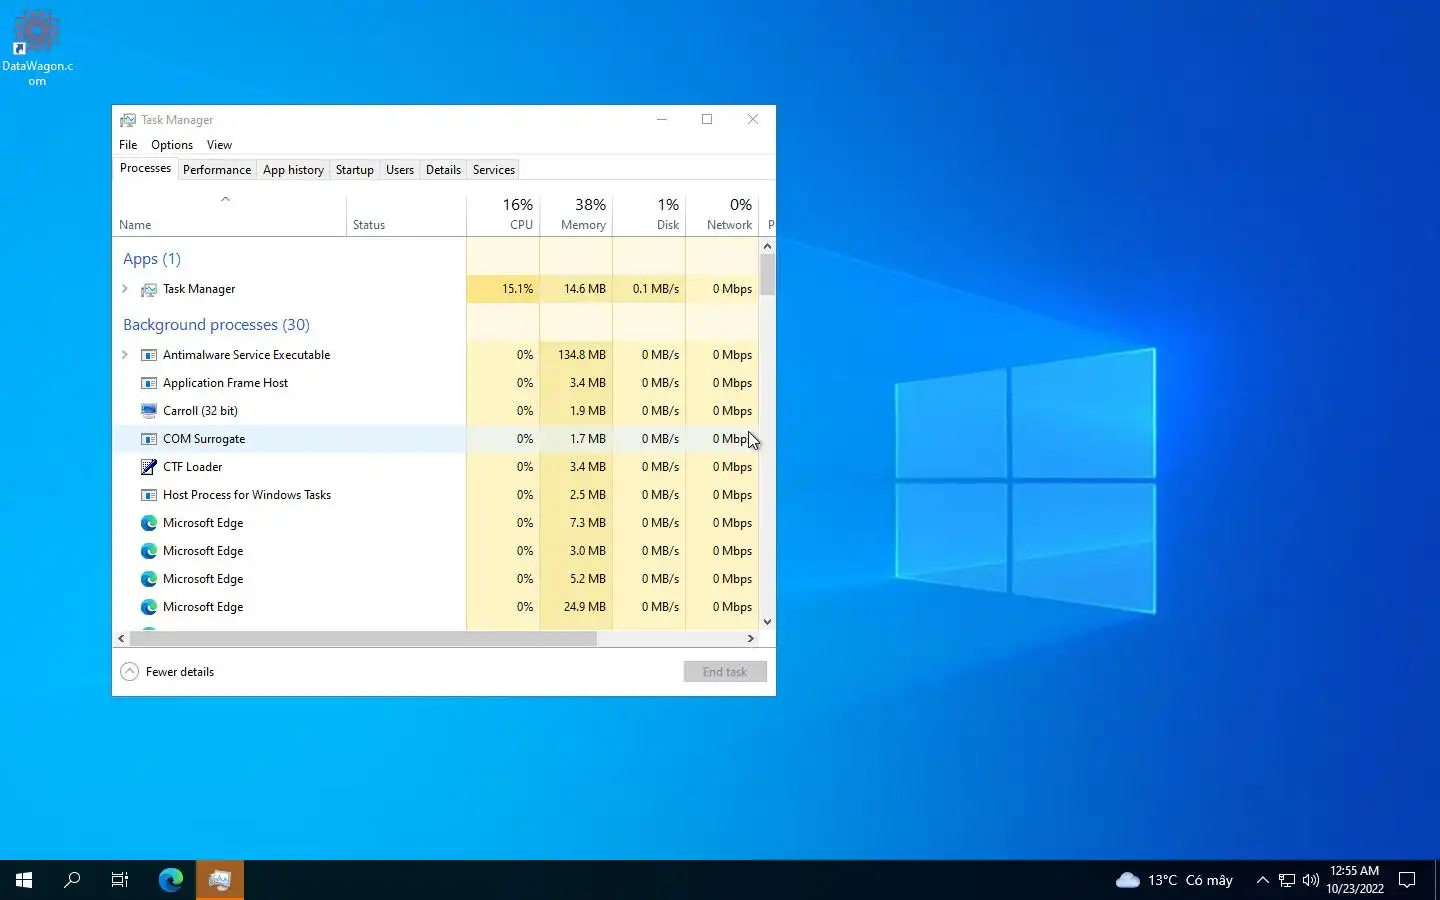Viewport: 1440px width, 900px height.
Task: Sort by the Name column header
Action: point(229,214)
